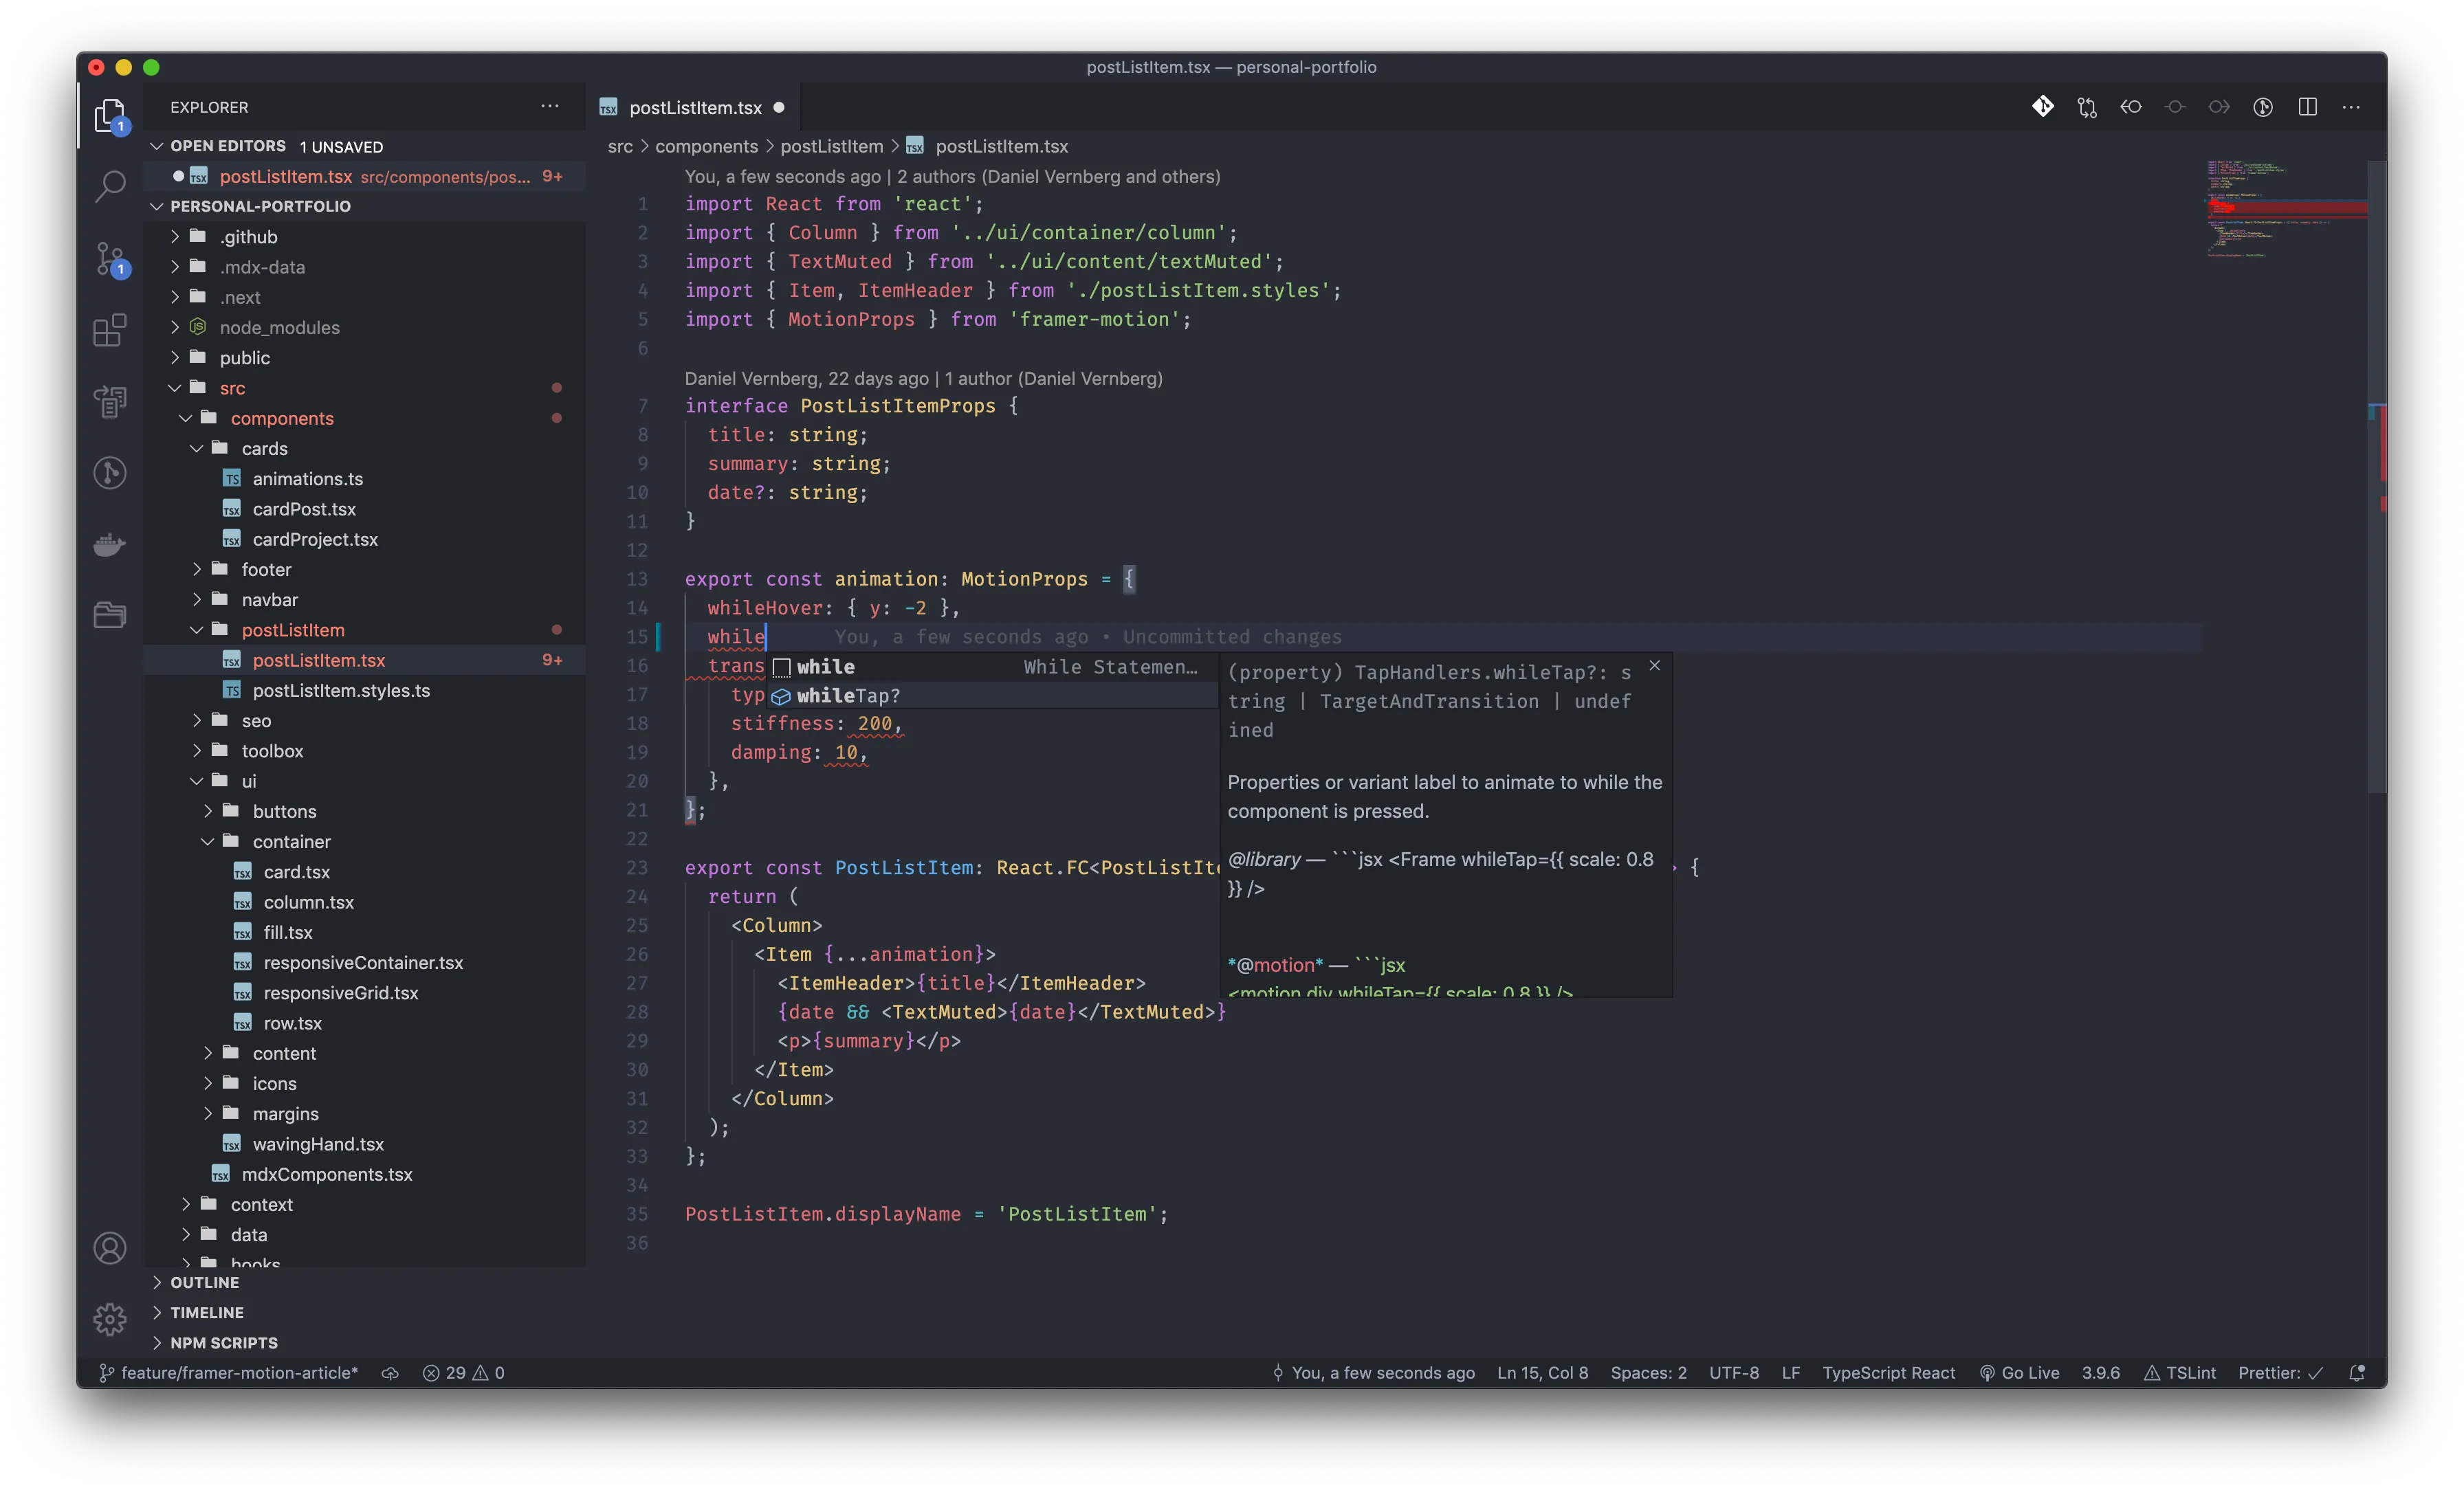The height and width of the screenshot is (1490, 2464).
Task: Click the notifications bell in the status bar
Action: tap(2357, 1373)
